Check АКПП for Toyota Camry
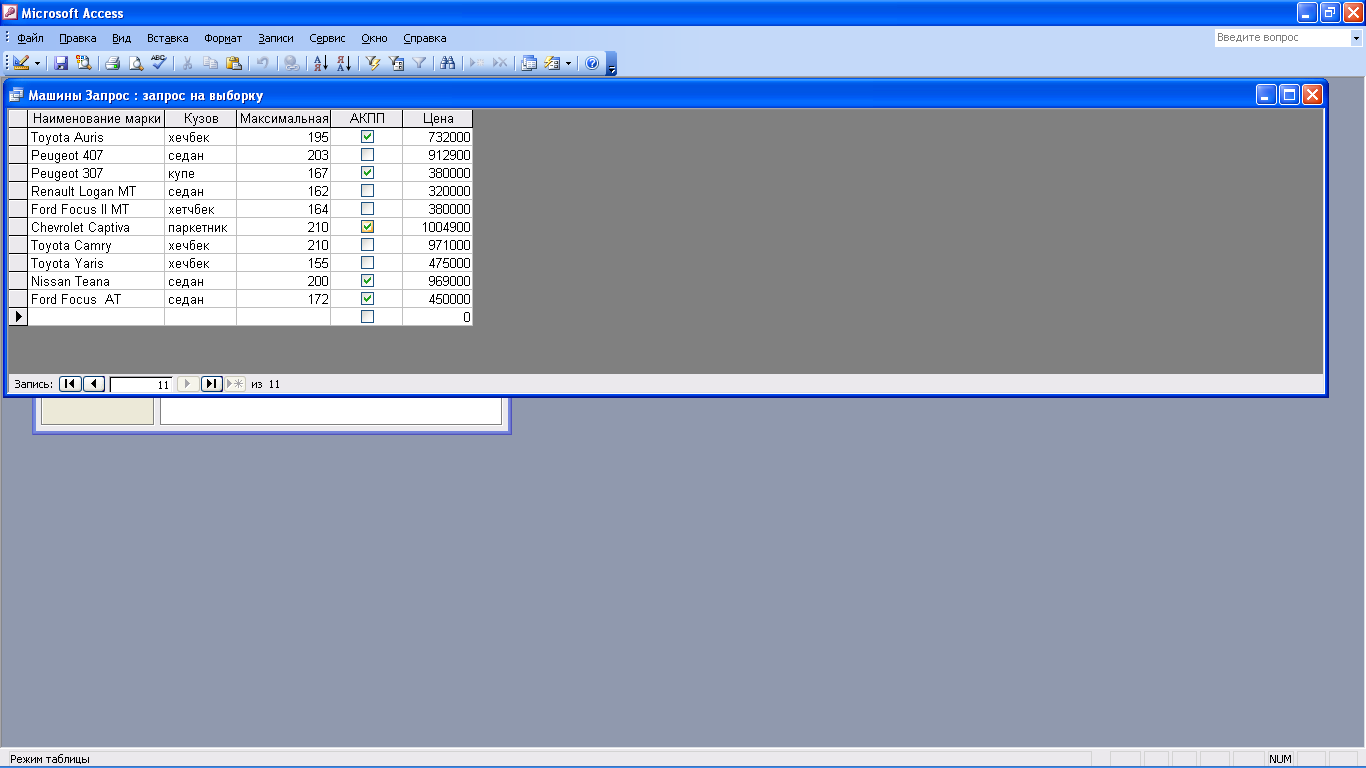This screenshot has height=768, width=1366. pos(367,245)
